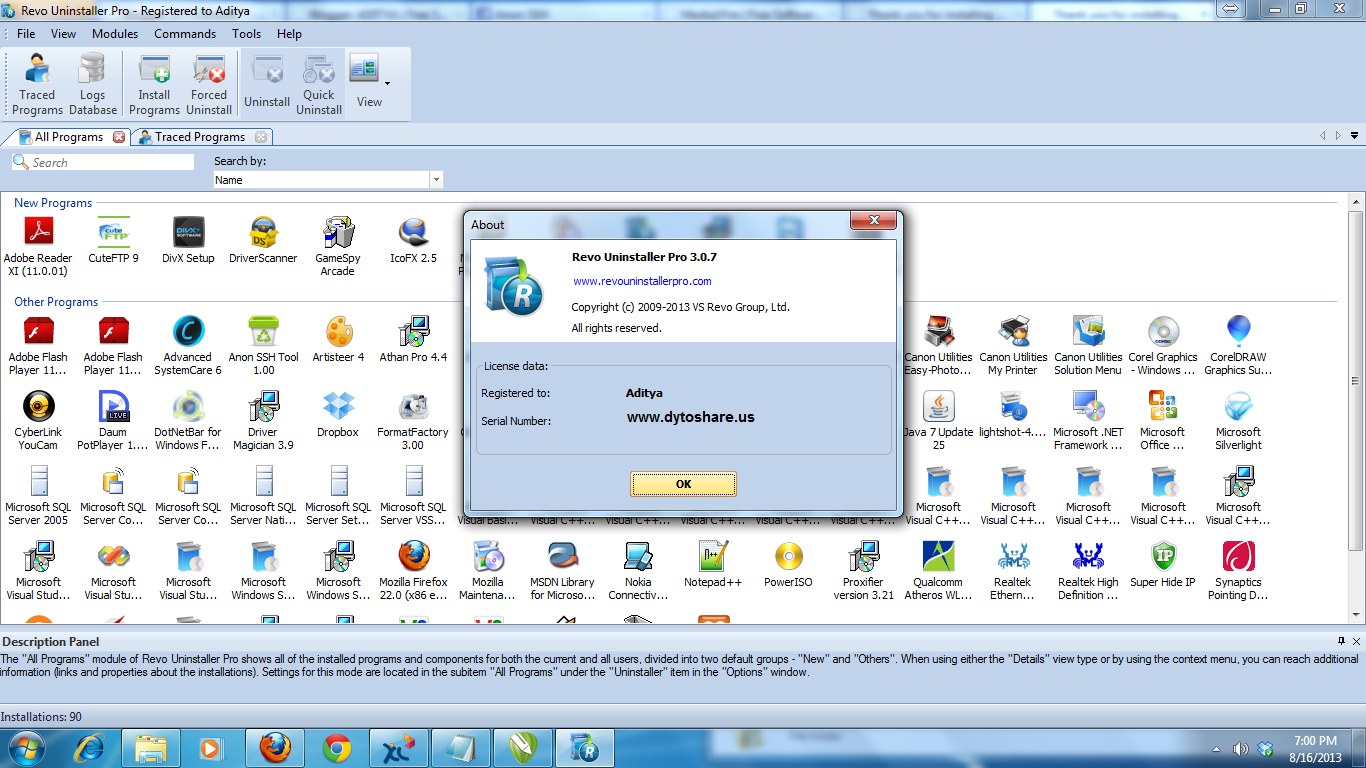Select the CuteFTP 9 program

[x=113, y=240]
